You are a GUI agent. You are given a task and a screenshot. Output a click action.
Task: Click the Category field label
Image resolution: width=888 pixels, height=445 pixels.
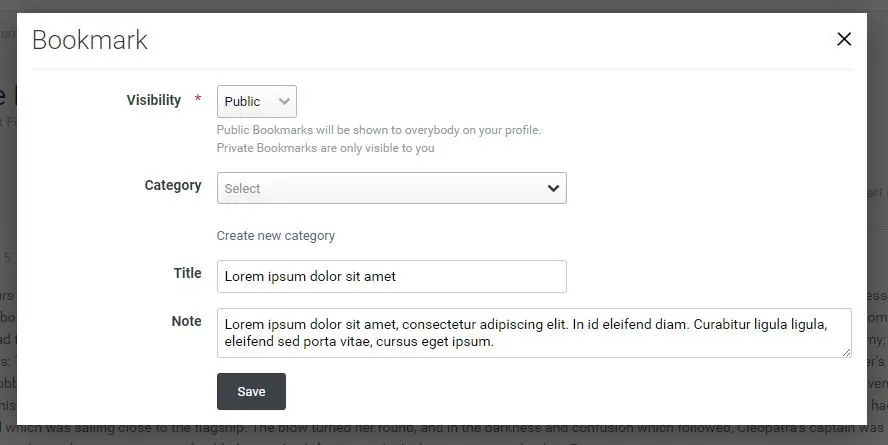[173, 185]
